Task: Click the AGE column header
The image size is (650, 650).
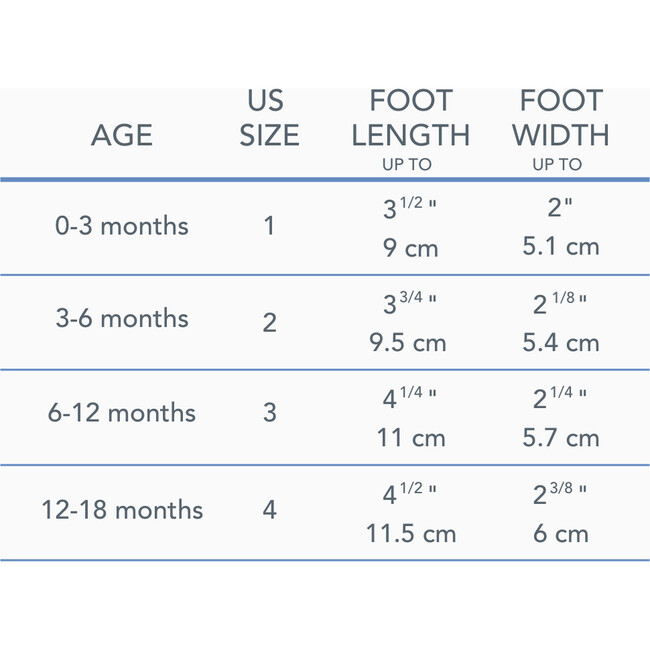Action: (x=122, y=135)
